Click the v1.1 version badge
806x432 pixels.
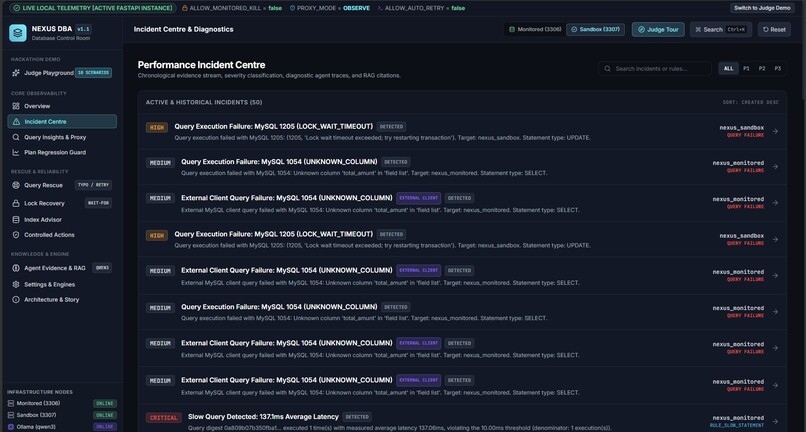coord(83,29)
